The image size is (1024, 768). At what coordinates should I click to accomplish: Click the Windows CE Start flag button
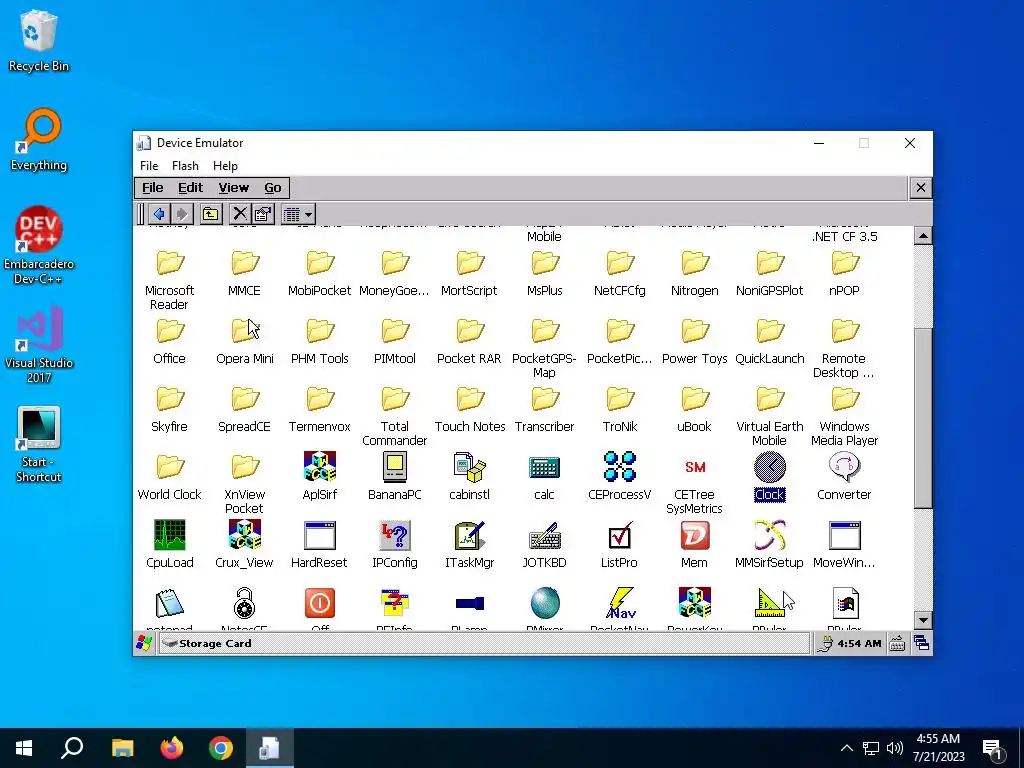tap(144, 643)
